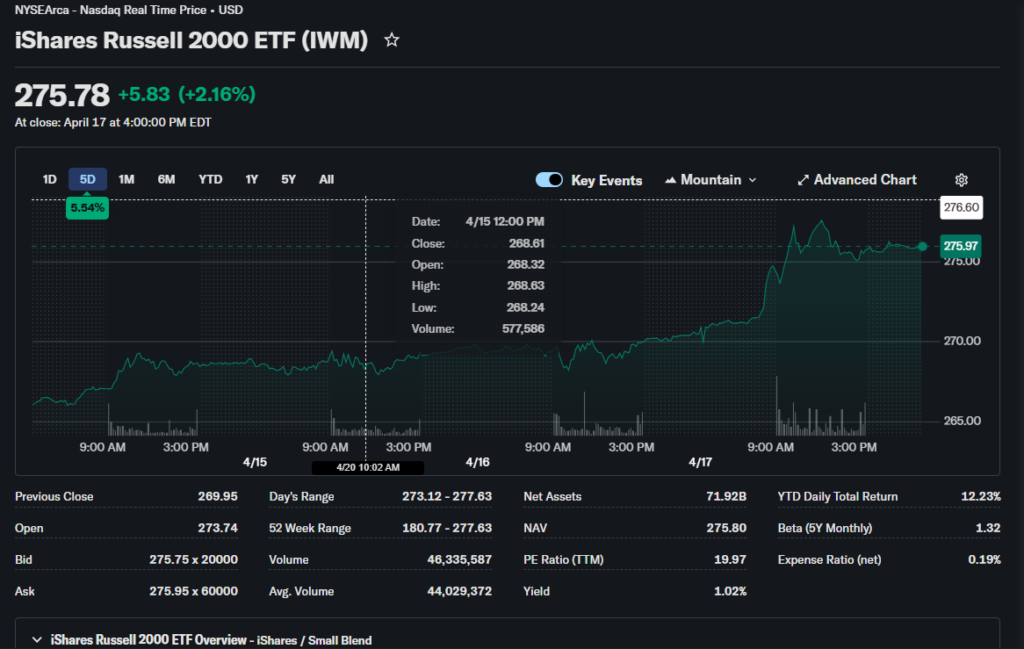Open the Advanced Chart link
The width and height of the screenshot is (1024, 649).
click(x=865, y=180)
